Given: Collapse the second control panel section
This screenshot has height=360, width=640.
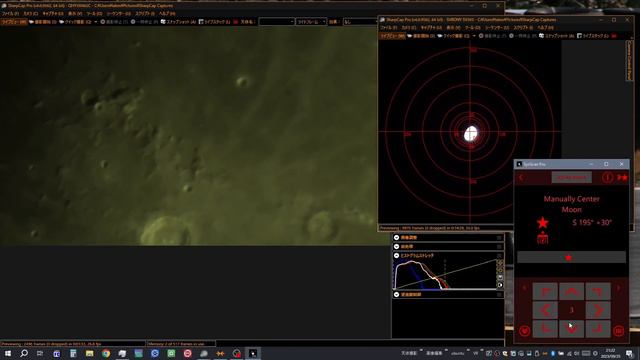Looking at the screenshot, I should (x=396, y=247).
